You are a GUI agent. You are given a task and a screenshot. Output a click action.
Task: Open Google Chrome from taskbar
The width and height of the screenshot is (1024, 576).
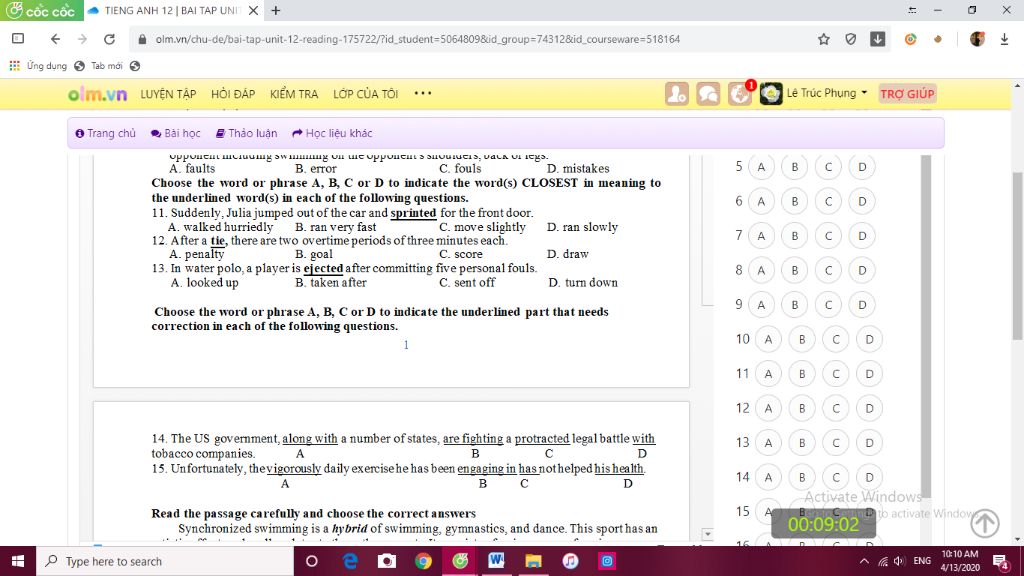pos(423,561)
